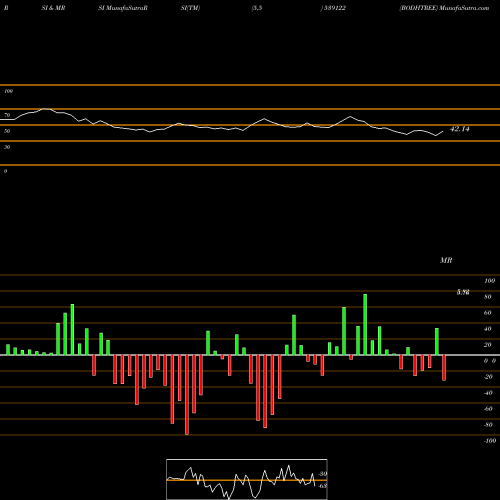500x500 pixels.
Task: Select the 'SI(TM)' header label
Action: (190, 8)
